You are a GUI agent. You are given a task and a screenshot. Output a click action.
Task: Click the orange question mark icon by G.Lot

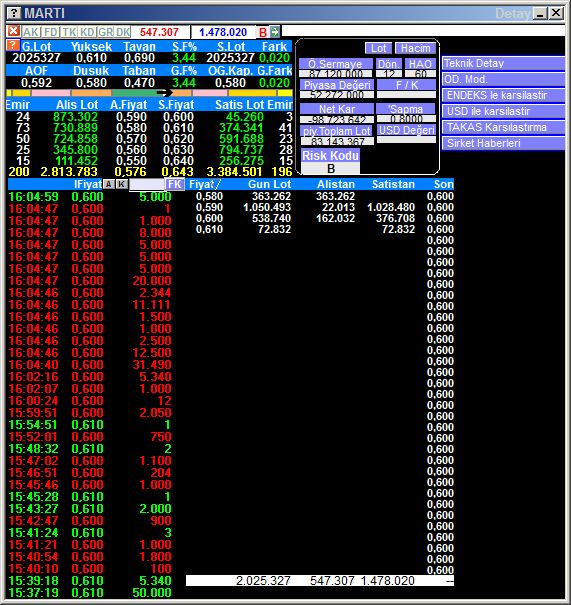click(13, 46)
